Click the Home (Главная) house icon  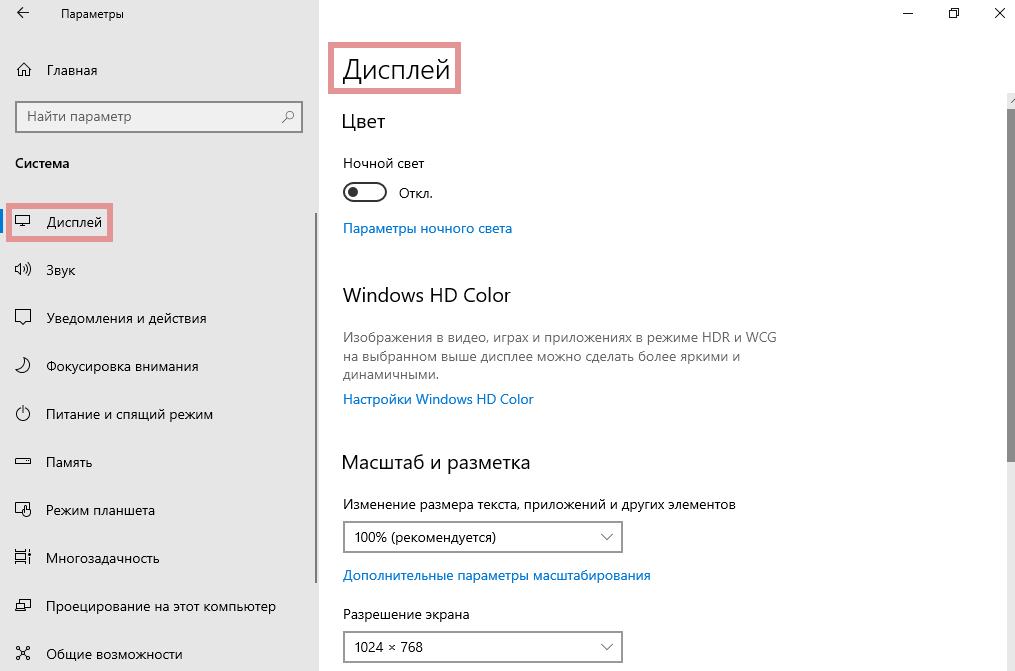pos(24,71)
